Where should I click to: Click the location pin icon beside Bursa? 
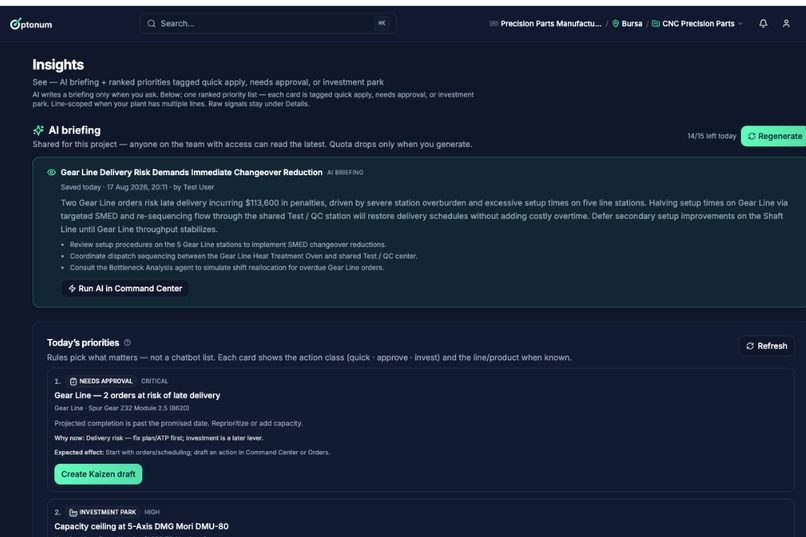pos(615,24)
